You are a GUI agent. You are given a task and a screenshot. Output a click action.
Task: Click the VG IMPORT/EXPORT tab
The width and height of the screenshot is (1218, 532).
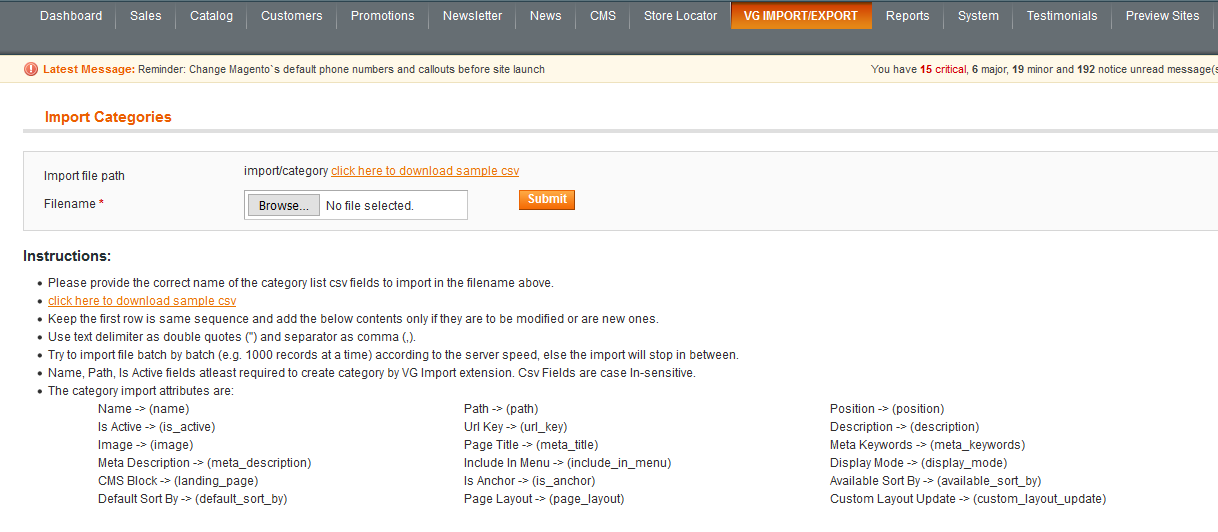801,16
